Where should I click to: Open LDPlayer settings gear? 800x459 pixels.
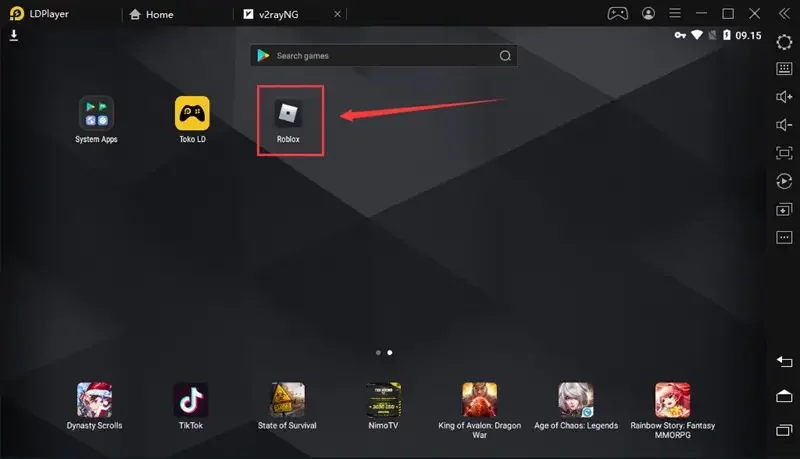point(784,42)
